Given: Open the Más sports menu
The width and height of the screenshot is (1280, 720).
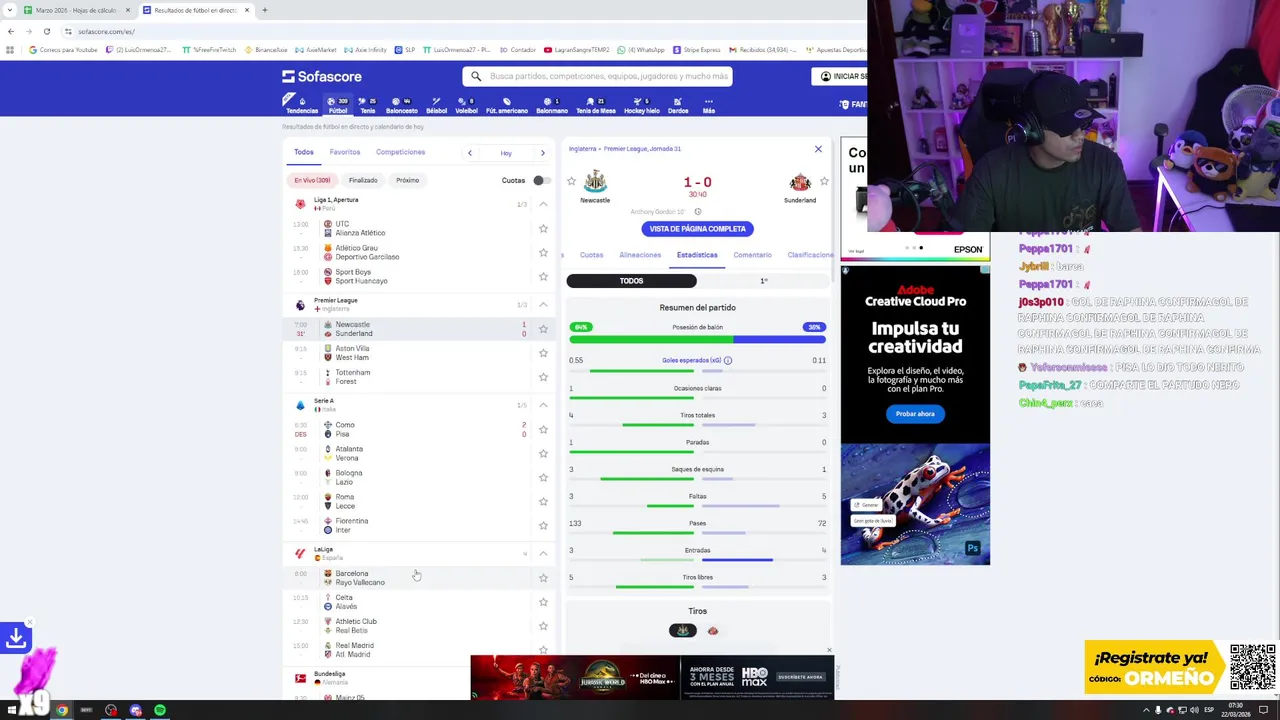Looking at the screenshot, I should 708,104.
